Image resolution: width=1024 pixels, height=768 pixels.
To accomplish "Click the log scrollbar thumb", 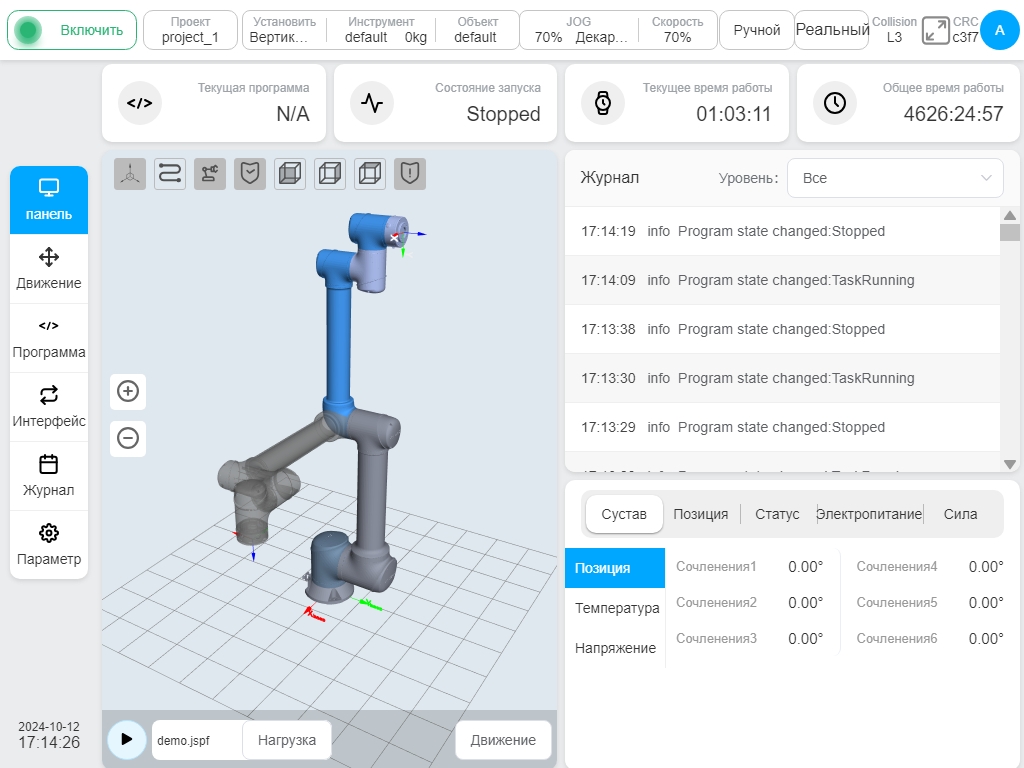I will pyautogui.click(x=1010, y=232).
